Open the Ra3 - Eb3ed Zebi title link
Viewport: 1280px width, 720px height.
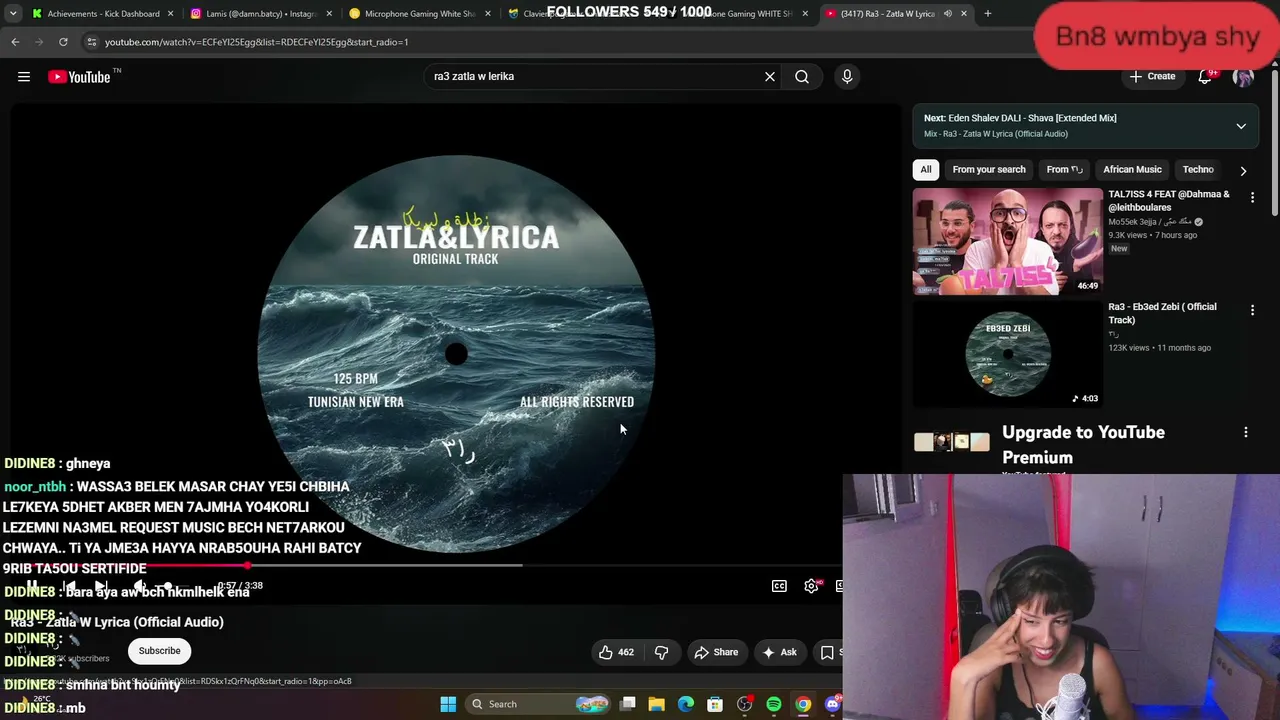tap(1162, 314)
